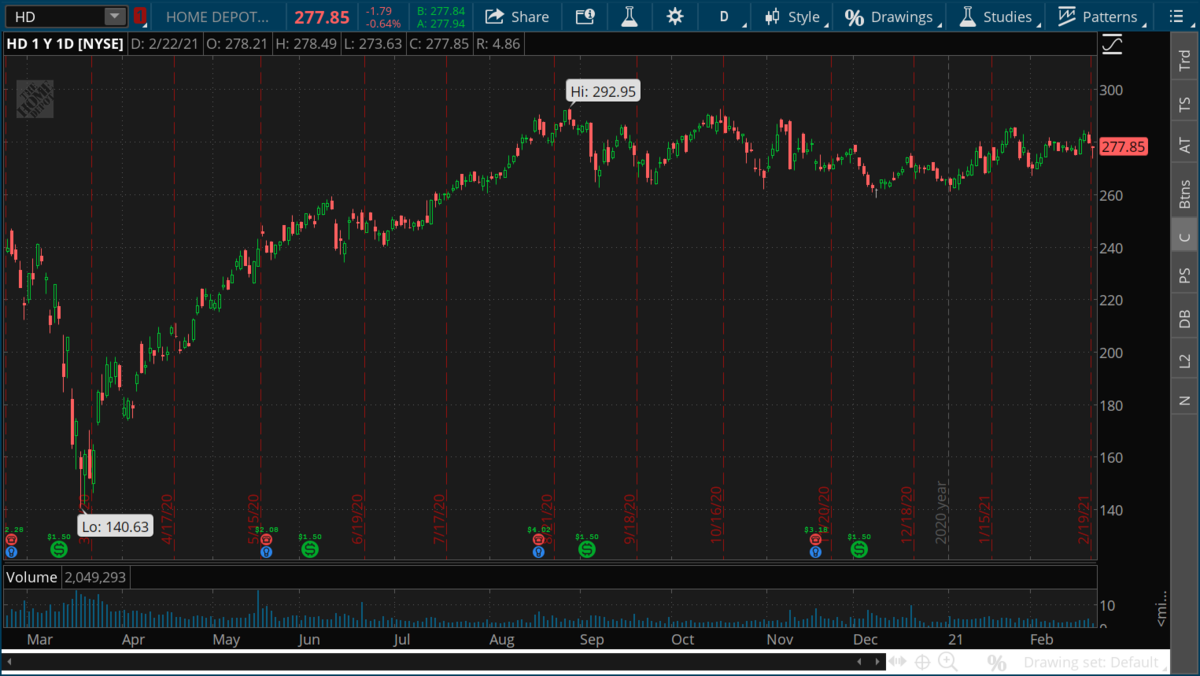Open the Share menu
The height and width of the screenshot is (676, 1200).
coord(517,16)
